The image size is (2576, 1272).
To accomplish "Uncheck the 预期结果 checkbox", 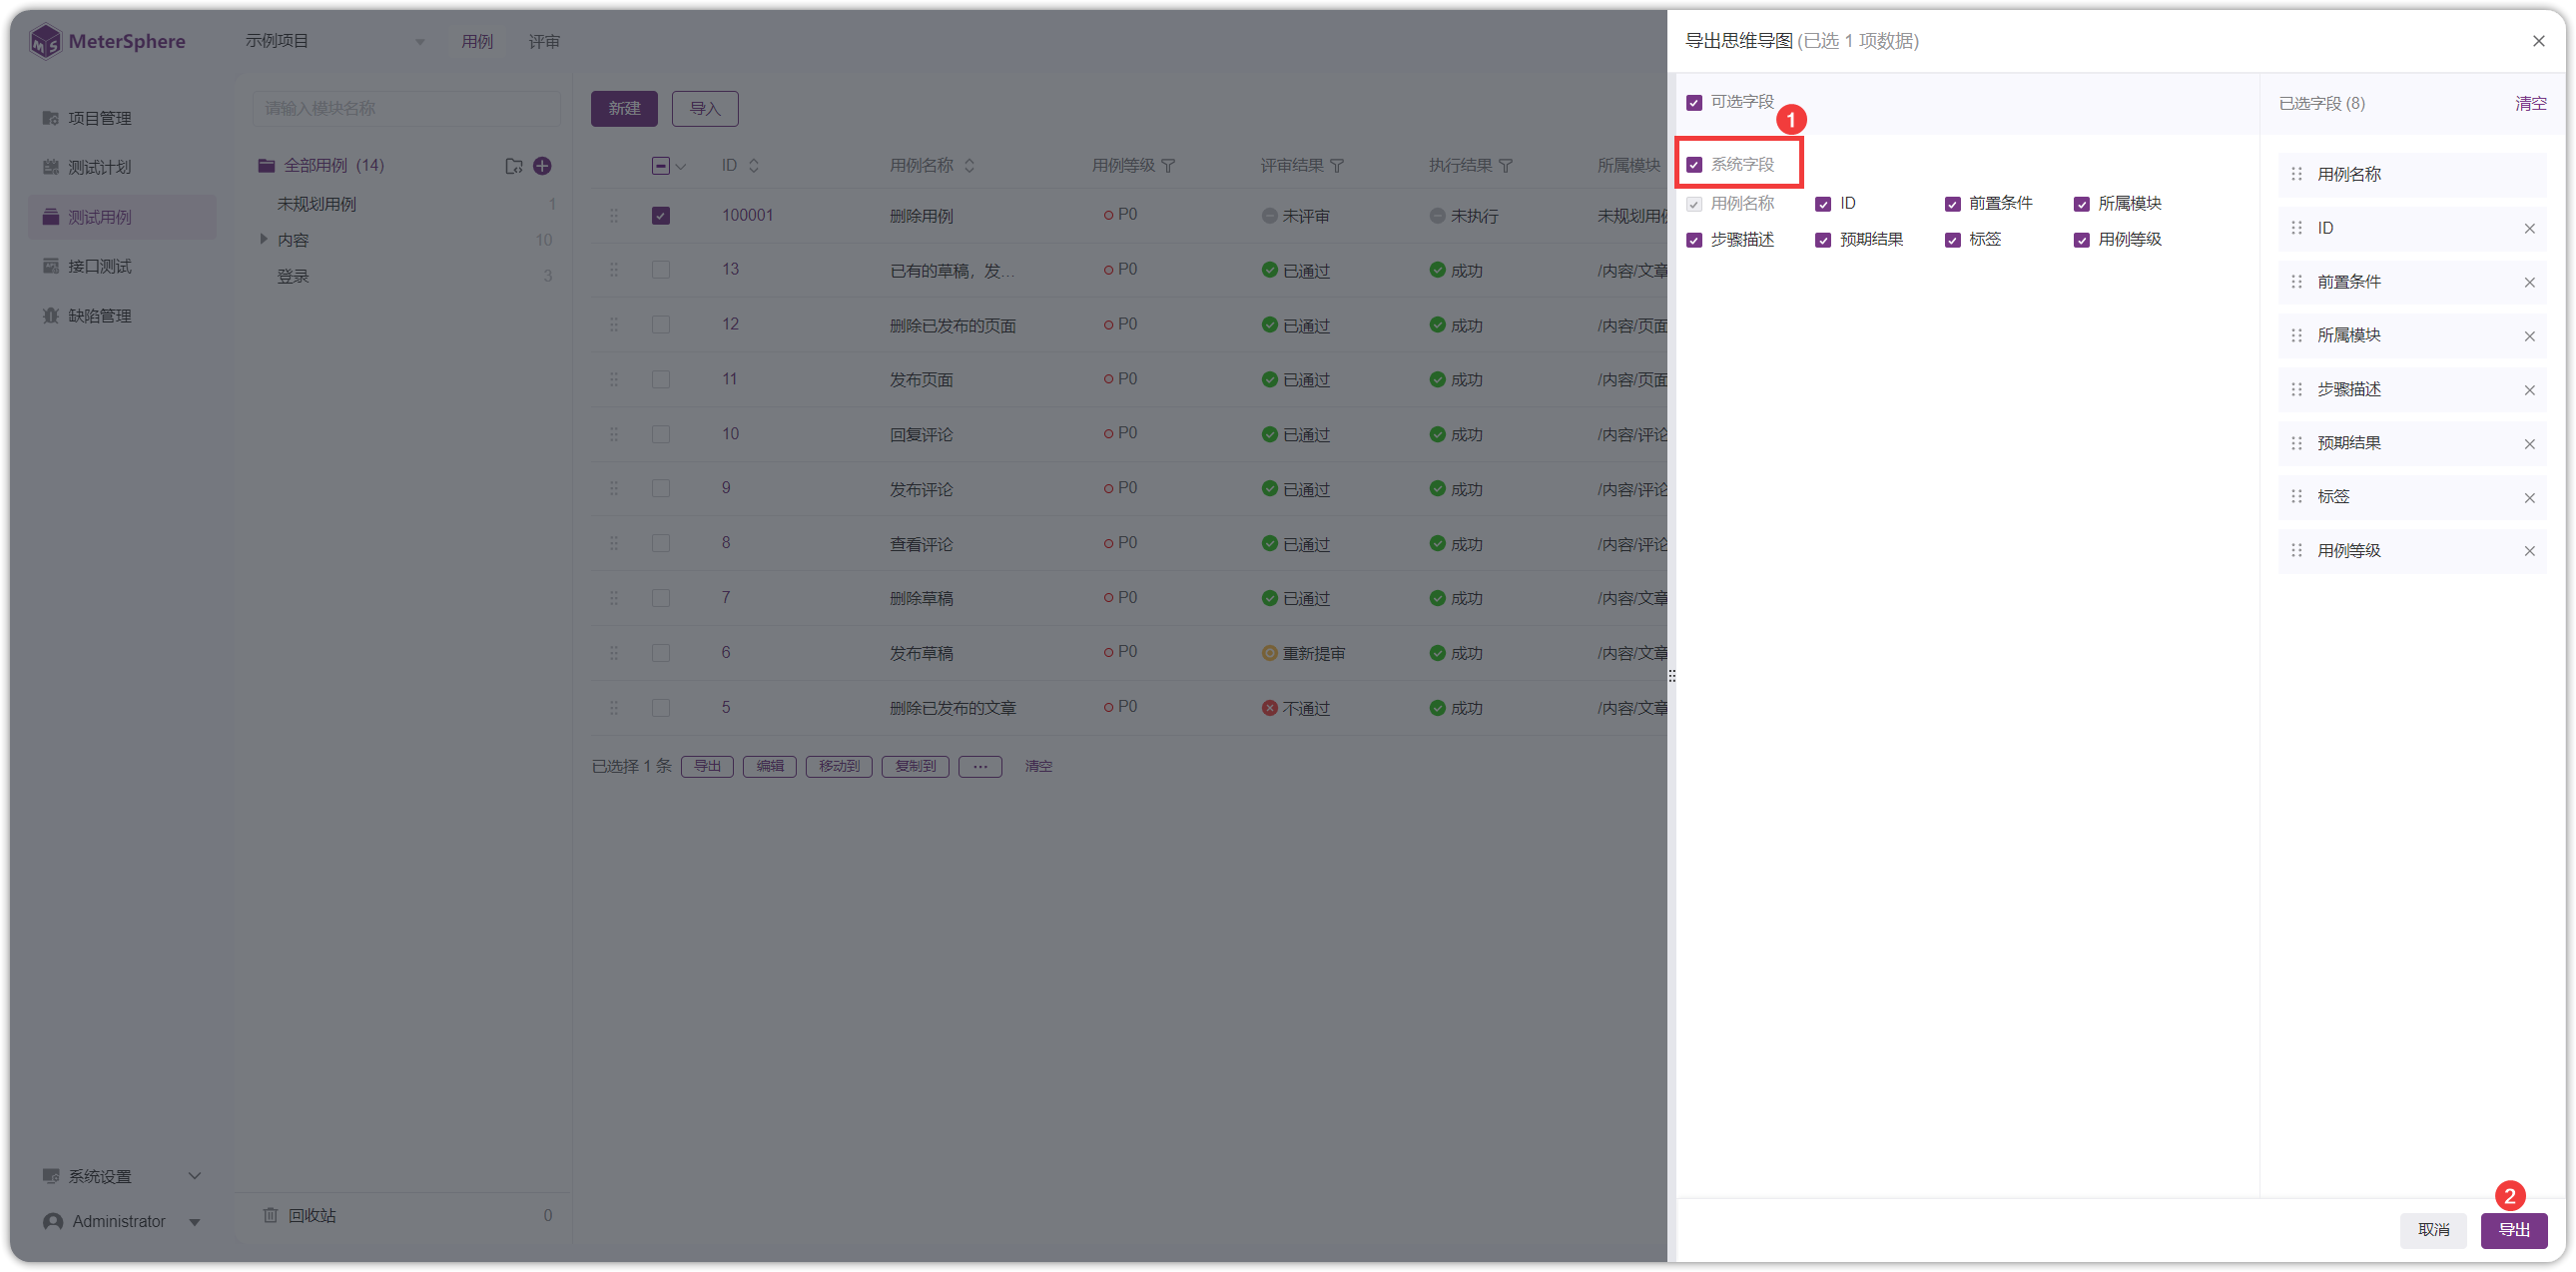I will pos(1823,240).
